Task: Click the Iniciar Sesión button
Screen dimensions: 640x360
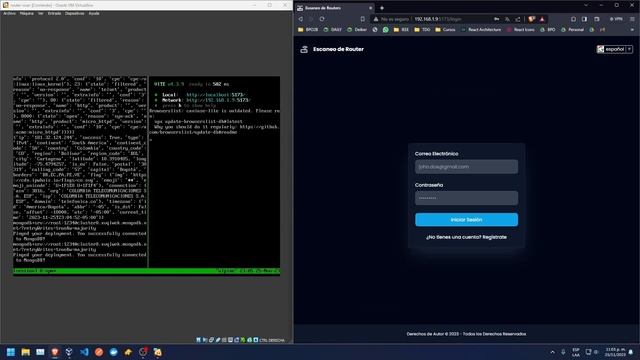Action: pyautogui.click(x=467, y=220)
